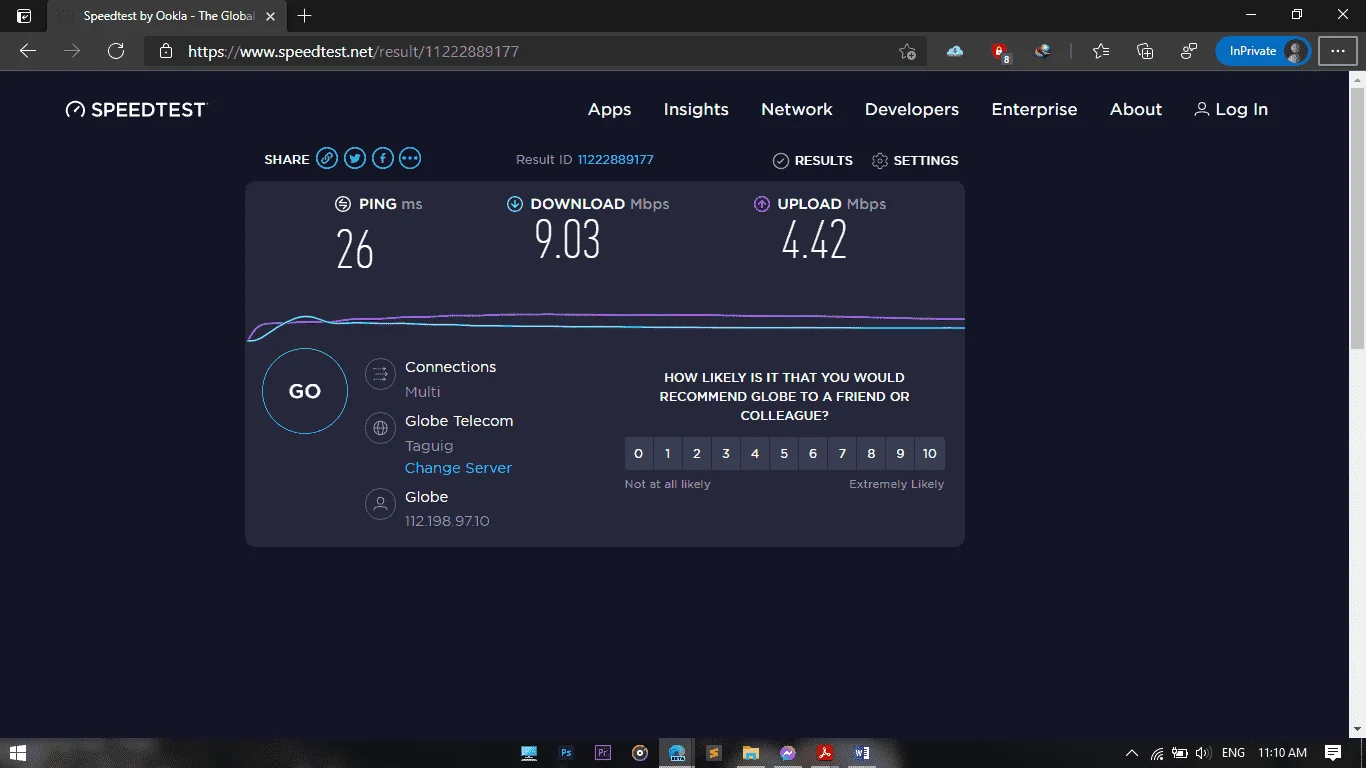The image size is (1366, 768).
Task: Go back in browser history
Action: (28, 51)
